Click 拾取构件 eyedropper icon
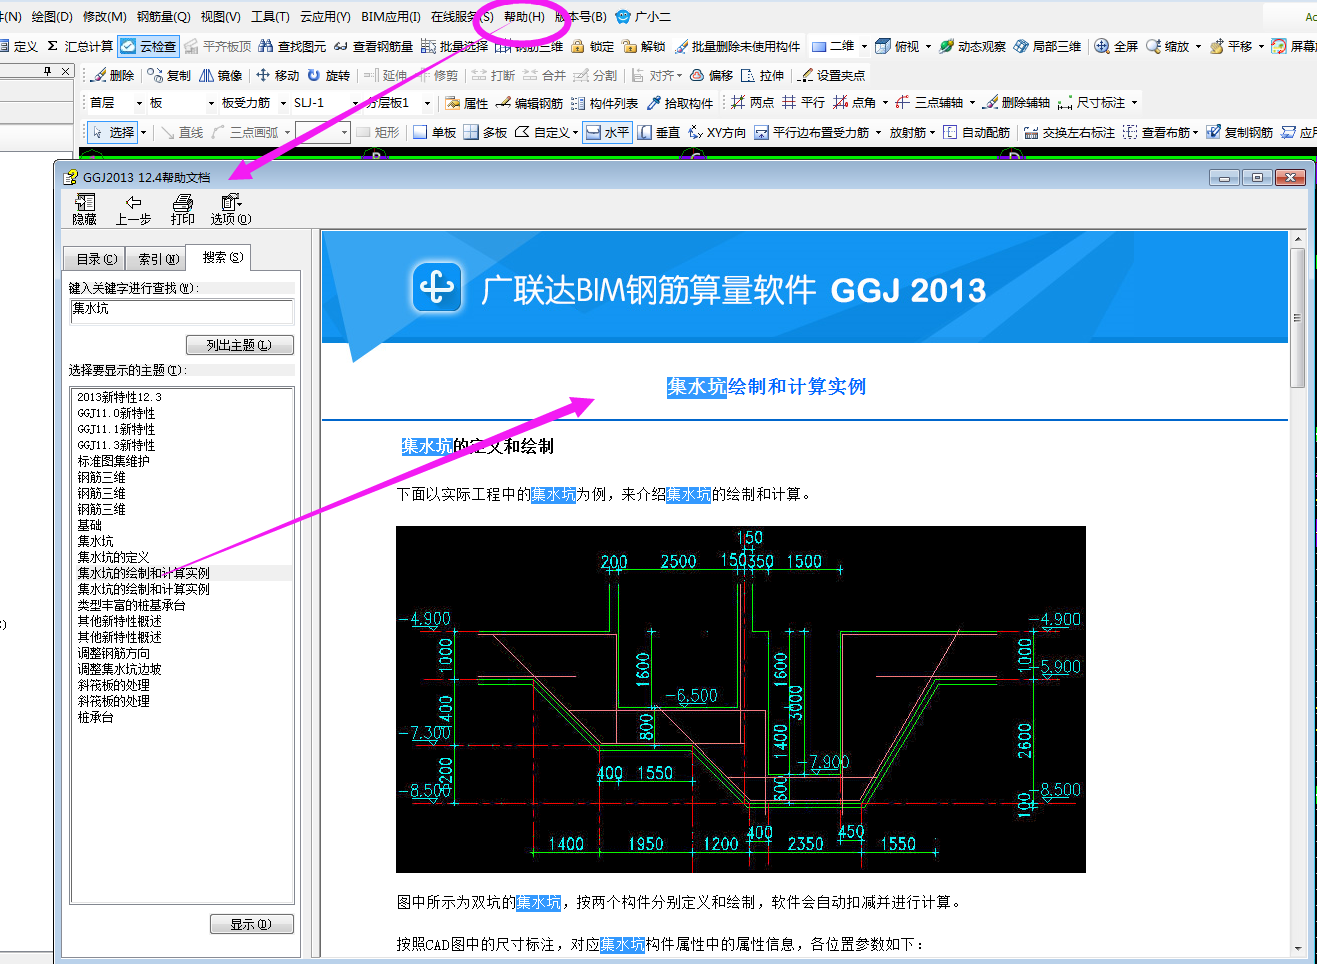The width and height of the screenshot is (1317, 964). 654,103
